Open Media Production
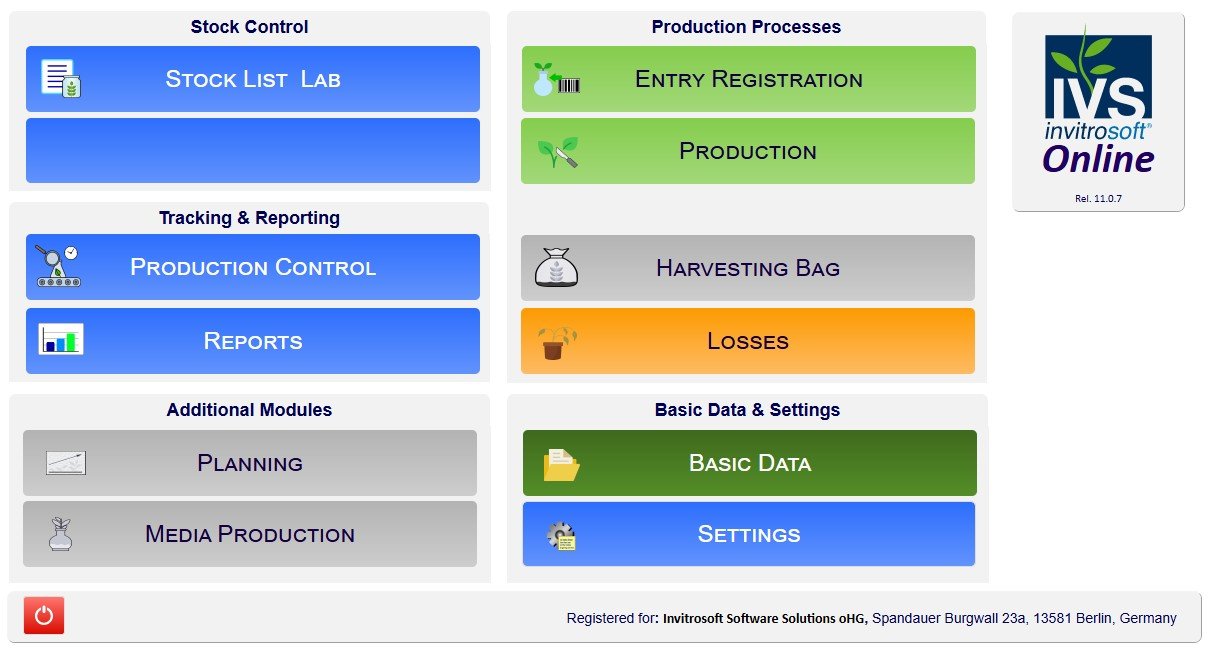The height and width of the screenshot is (652, 1216). pyautogui.click(x=250, y=534)
